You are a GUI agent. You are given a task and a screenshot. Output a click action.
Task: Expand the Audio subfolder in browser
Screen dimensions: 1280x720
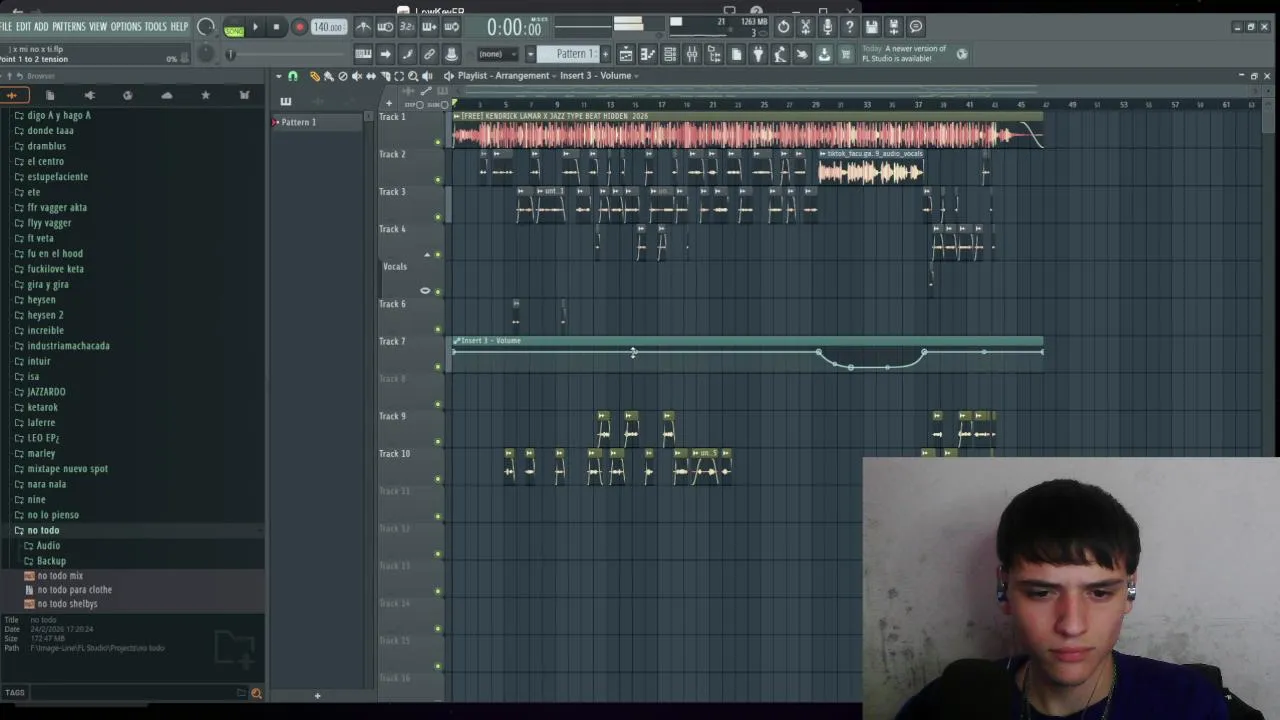pos(48,546)
